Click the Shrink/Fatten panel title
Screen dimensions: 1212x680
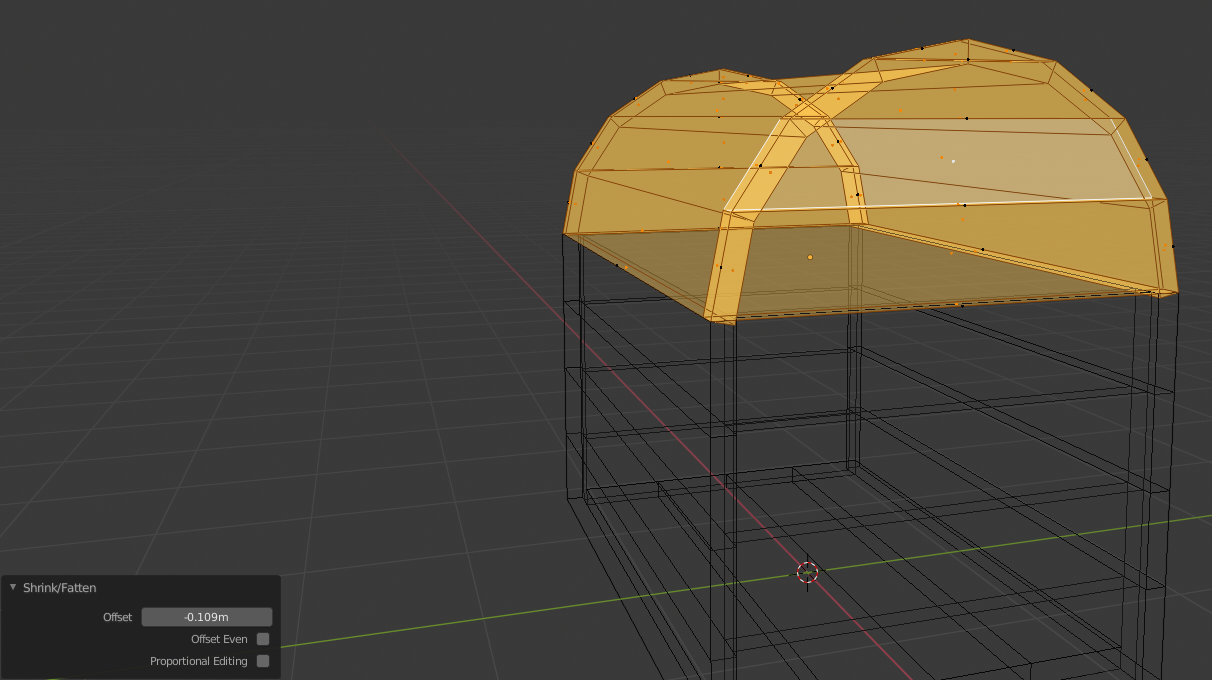60,588
